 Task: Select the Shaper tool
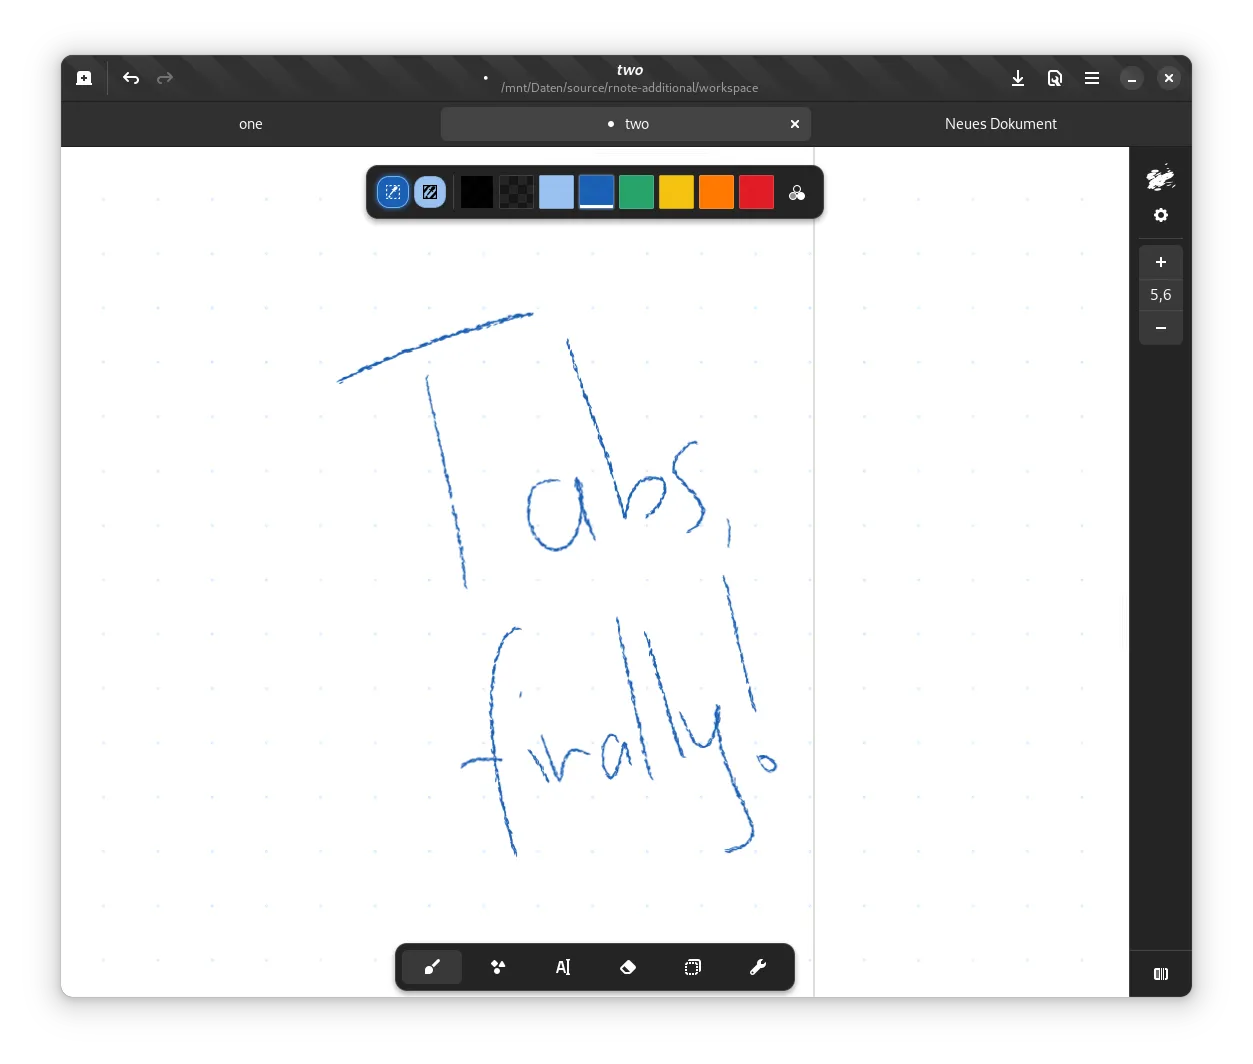498,967
